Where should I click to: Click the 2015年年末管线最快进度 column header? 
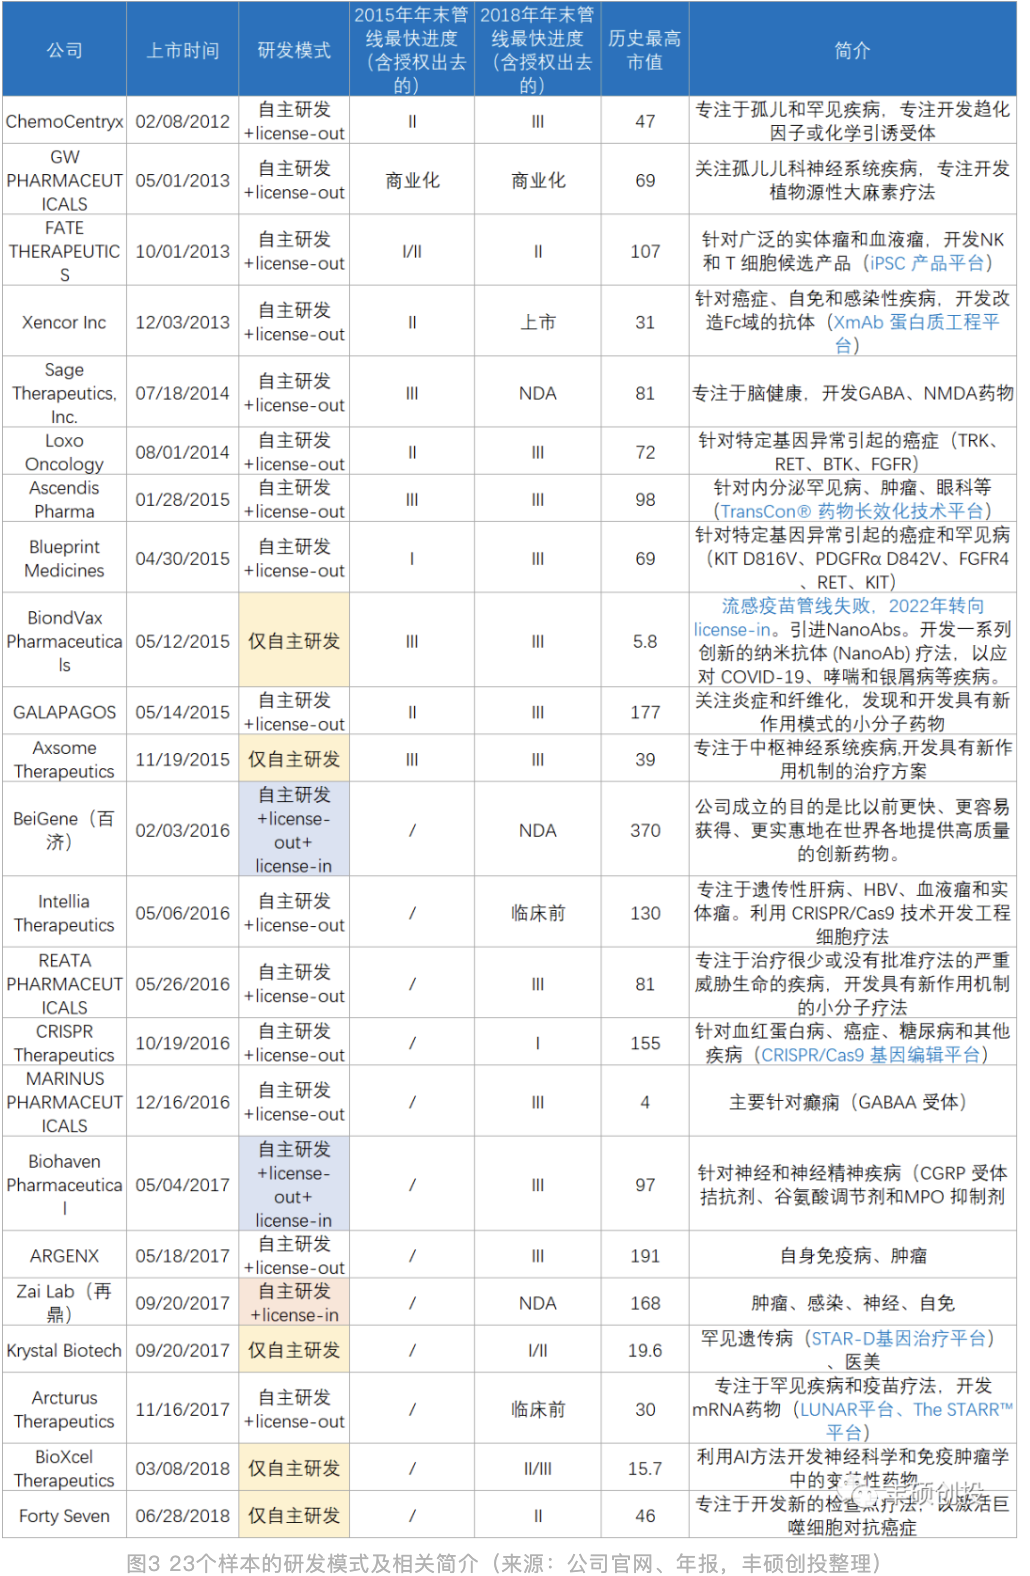pos(411,50)
